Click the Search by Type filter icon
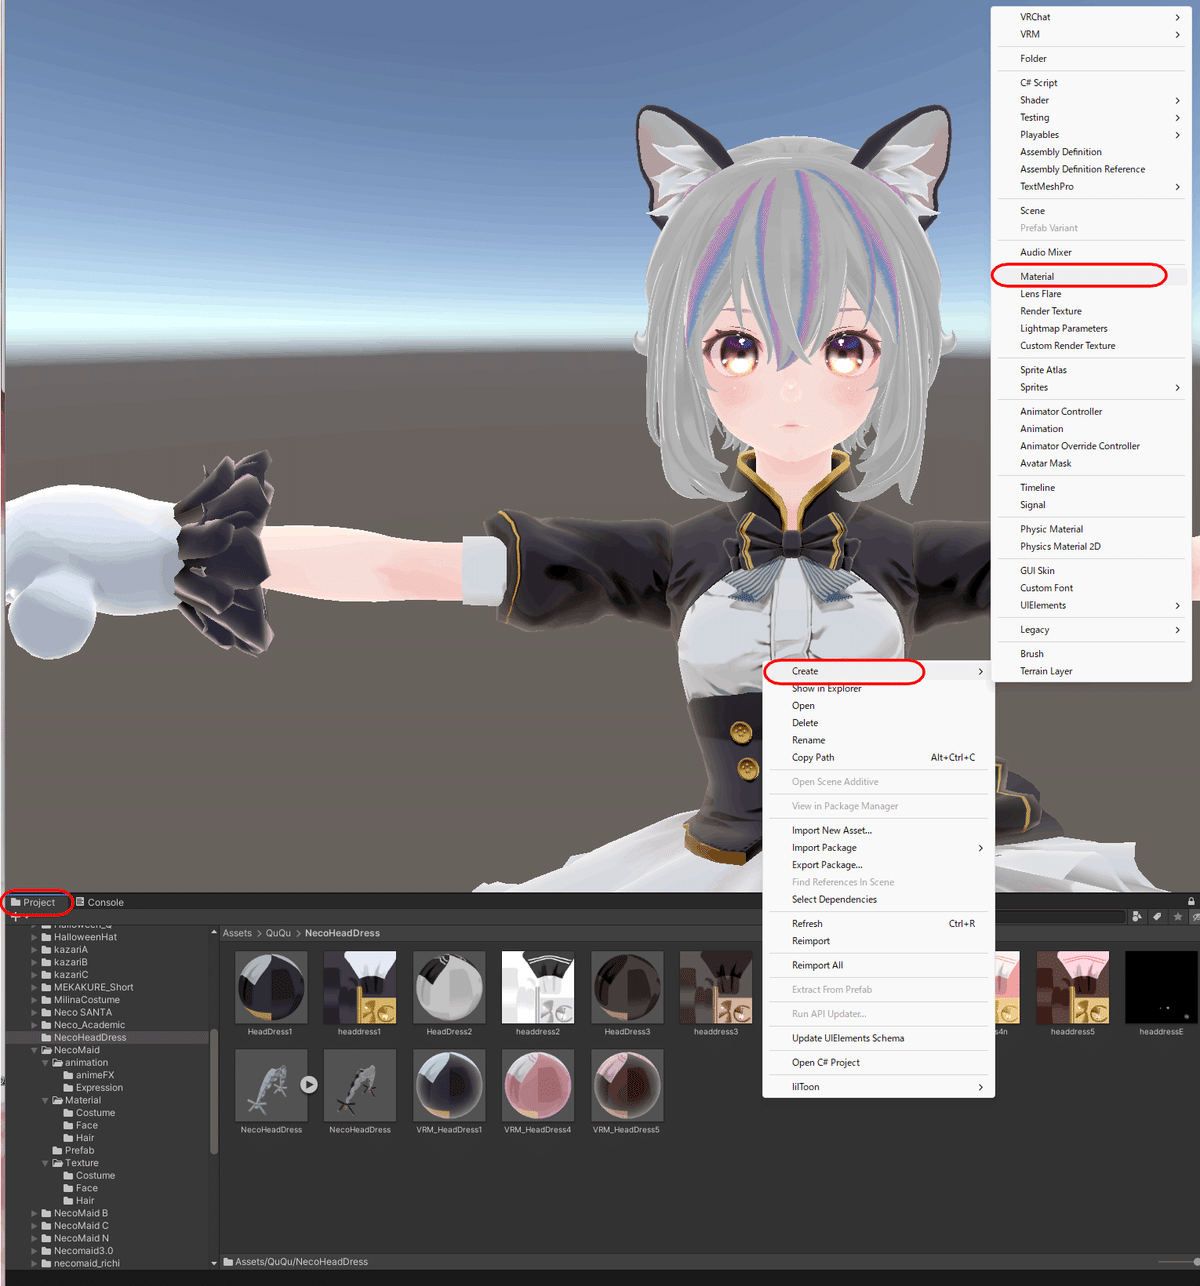This screenshot has height=1286, width=1200. click(x=1137, y=916)
